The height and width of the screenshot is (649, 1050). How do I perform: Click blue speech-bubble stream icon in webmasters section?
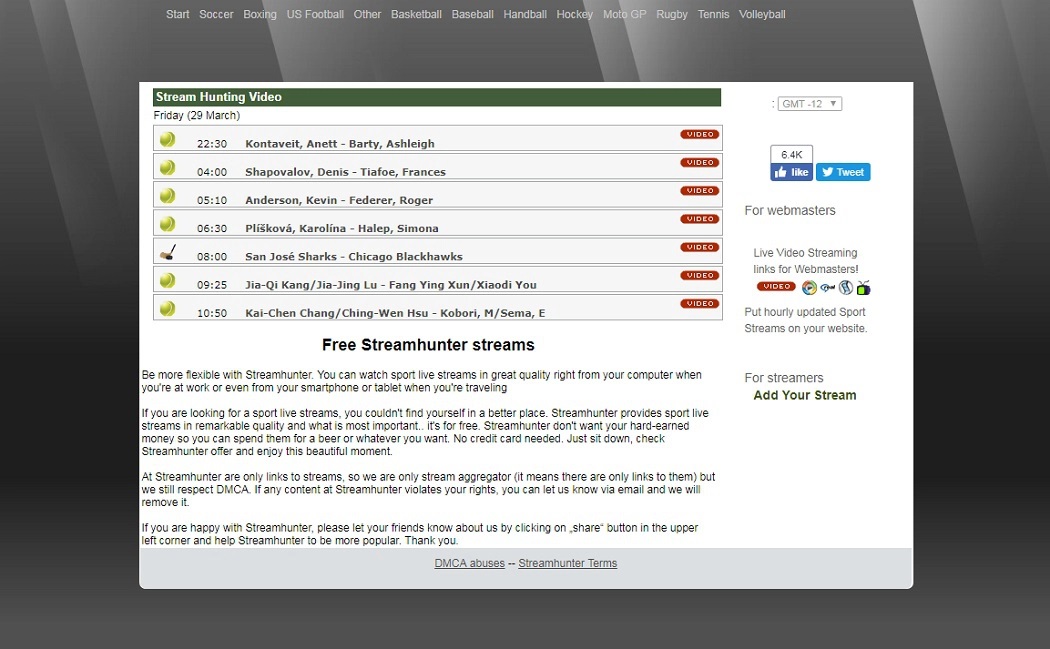[828, 288]
